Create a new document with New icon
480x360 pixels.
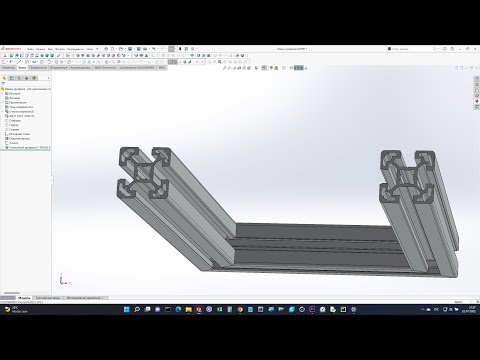113,49
